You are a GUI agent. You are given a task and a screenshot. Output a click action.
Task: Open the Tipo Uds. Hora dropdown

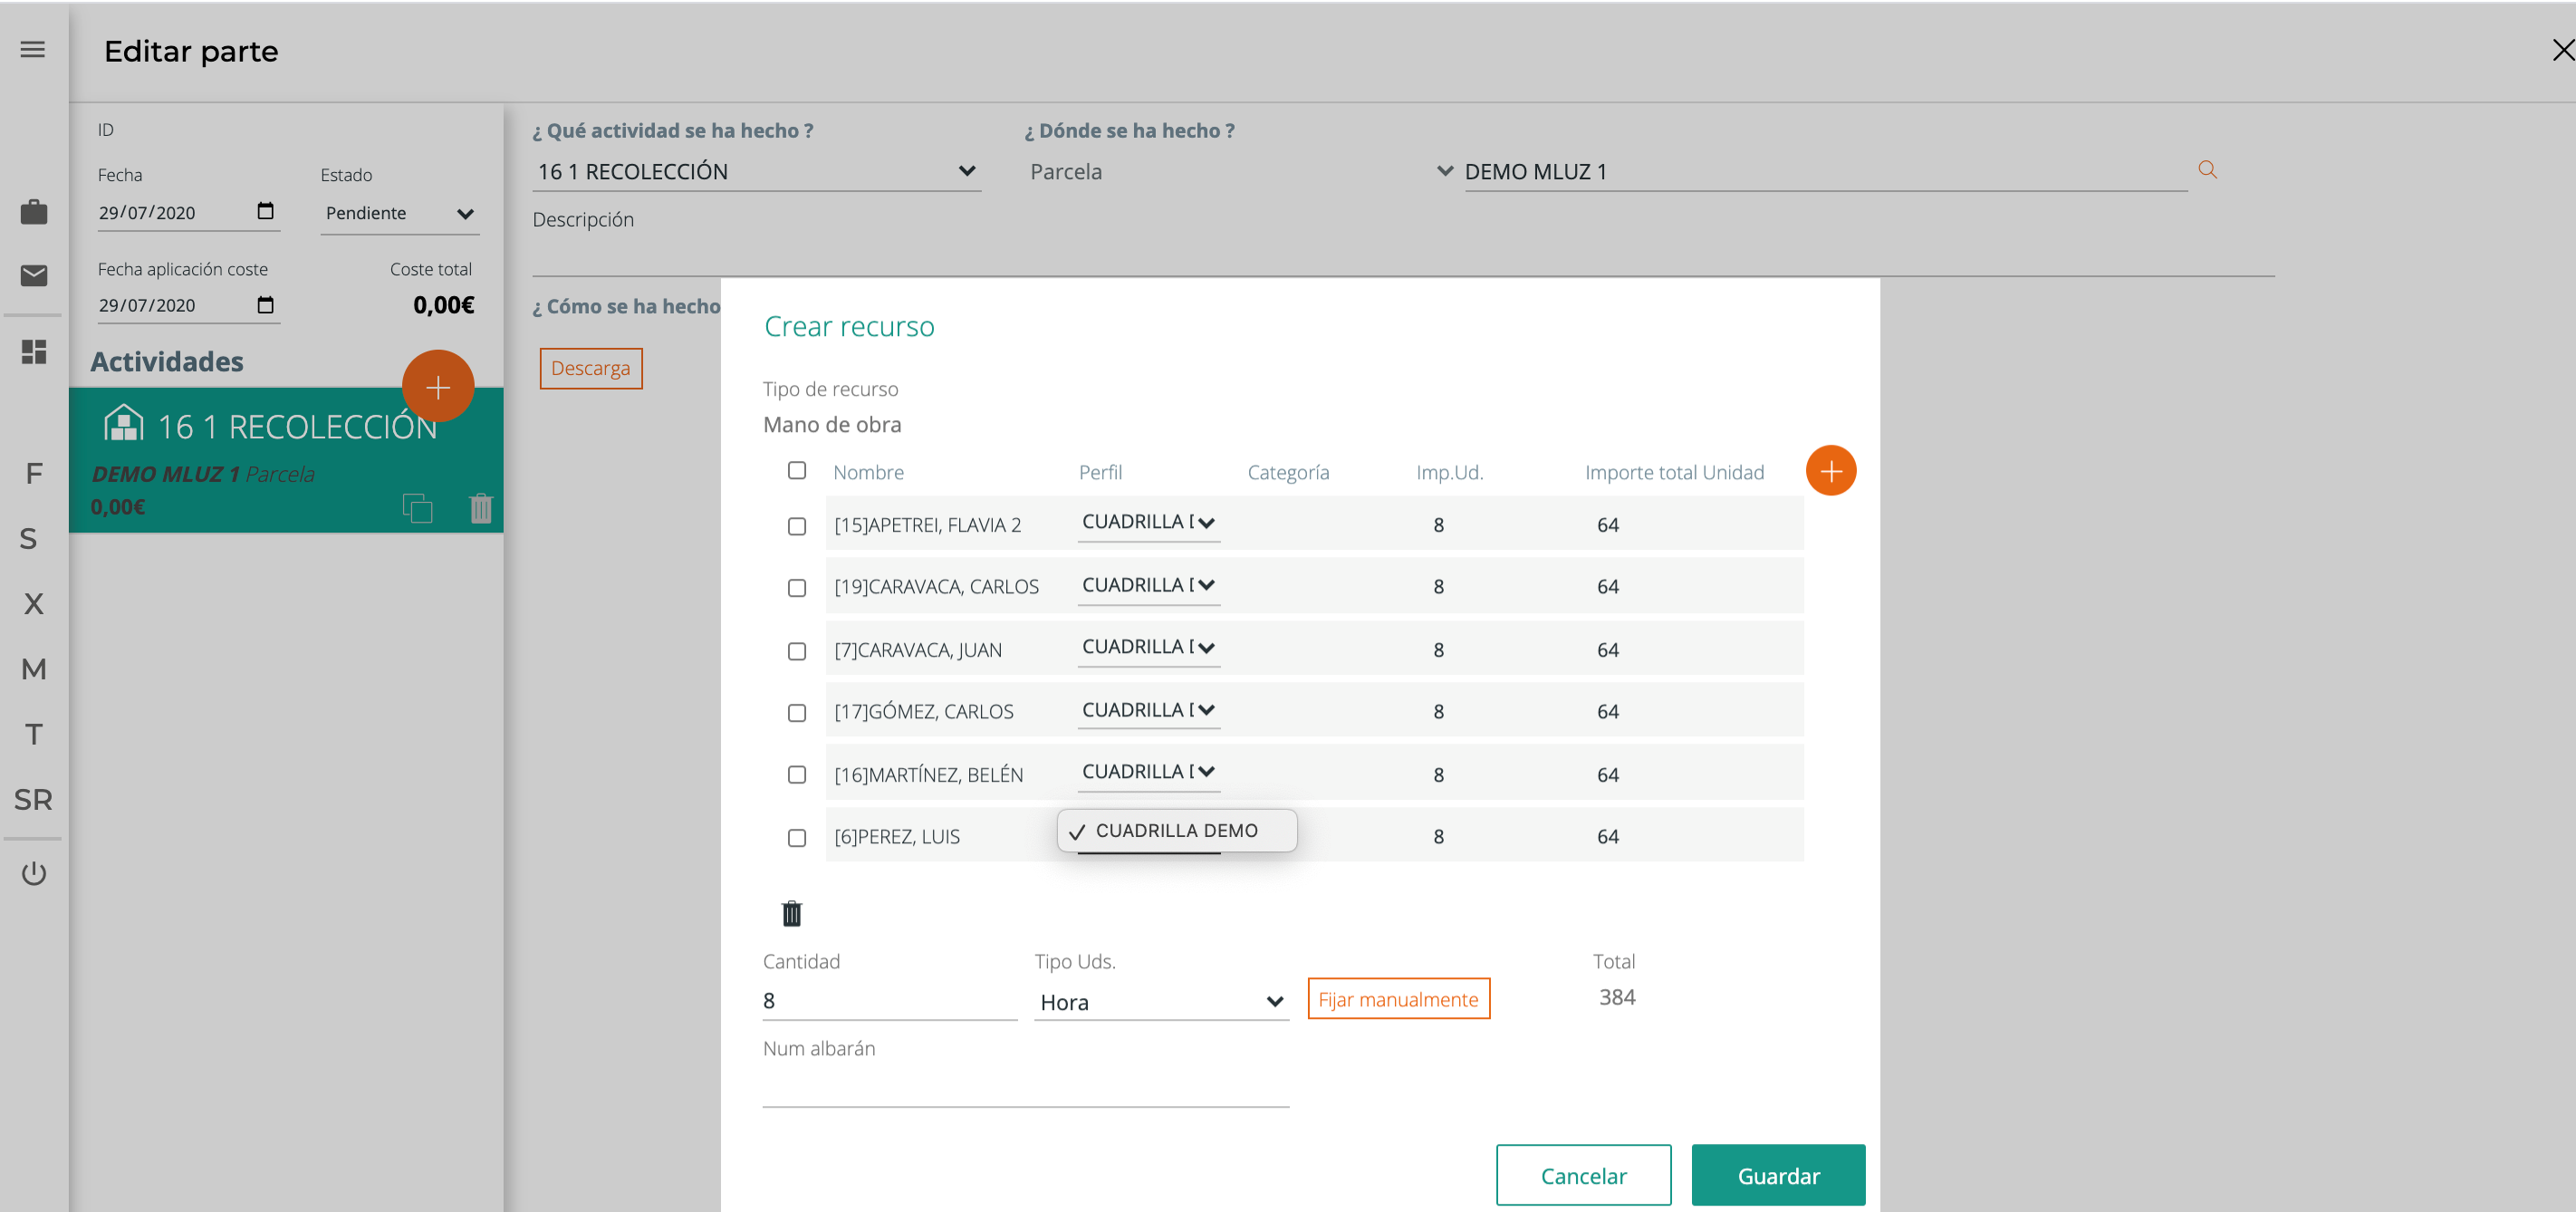[x=1161, y=1002]
